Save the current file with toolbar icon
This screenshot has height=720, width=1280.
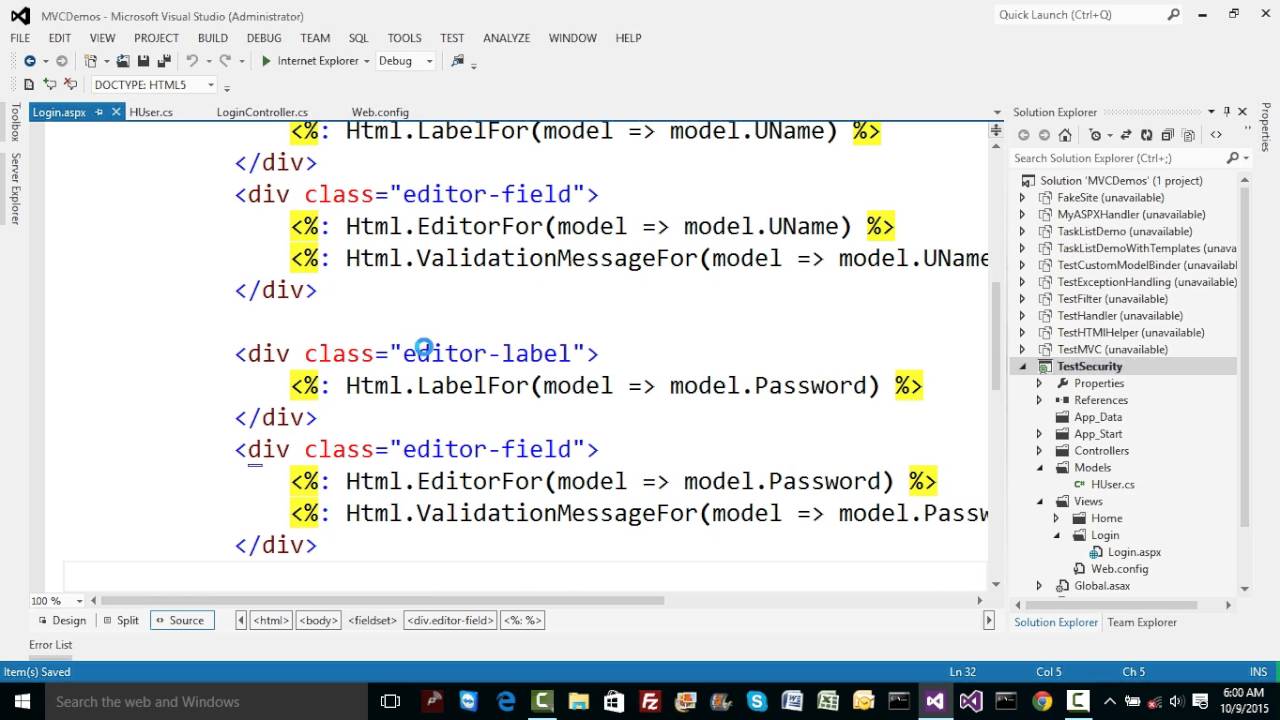coord(143,61)
